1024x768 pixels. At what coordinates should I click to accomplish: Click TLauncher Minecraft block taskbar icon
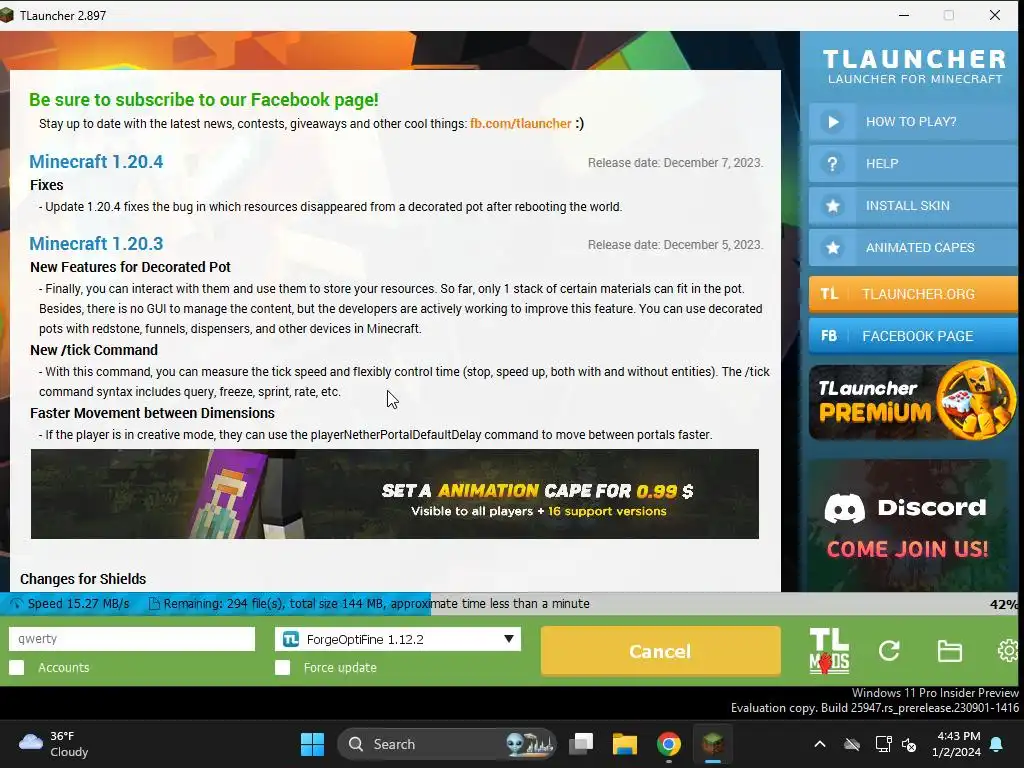pyautogui.click(x=712, y=743)
